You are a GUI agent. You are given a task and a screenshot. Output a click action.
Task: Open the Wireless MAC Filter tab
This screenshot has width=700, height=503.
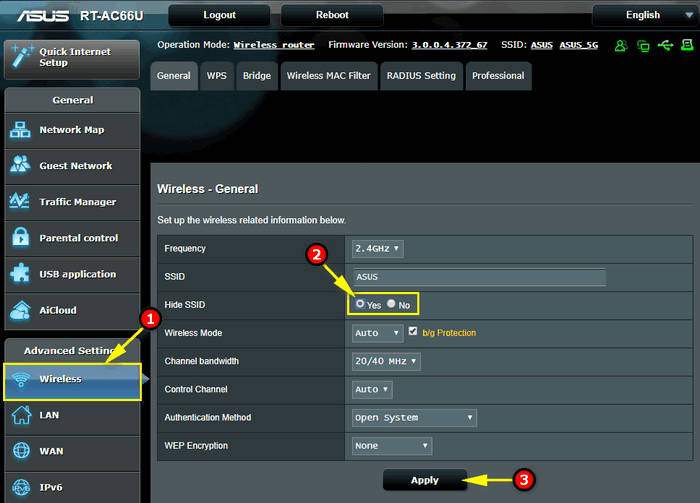coord(328,76)
